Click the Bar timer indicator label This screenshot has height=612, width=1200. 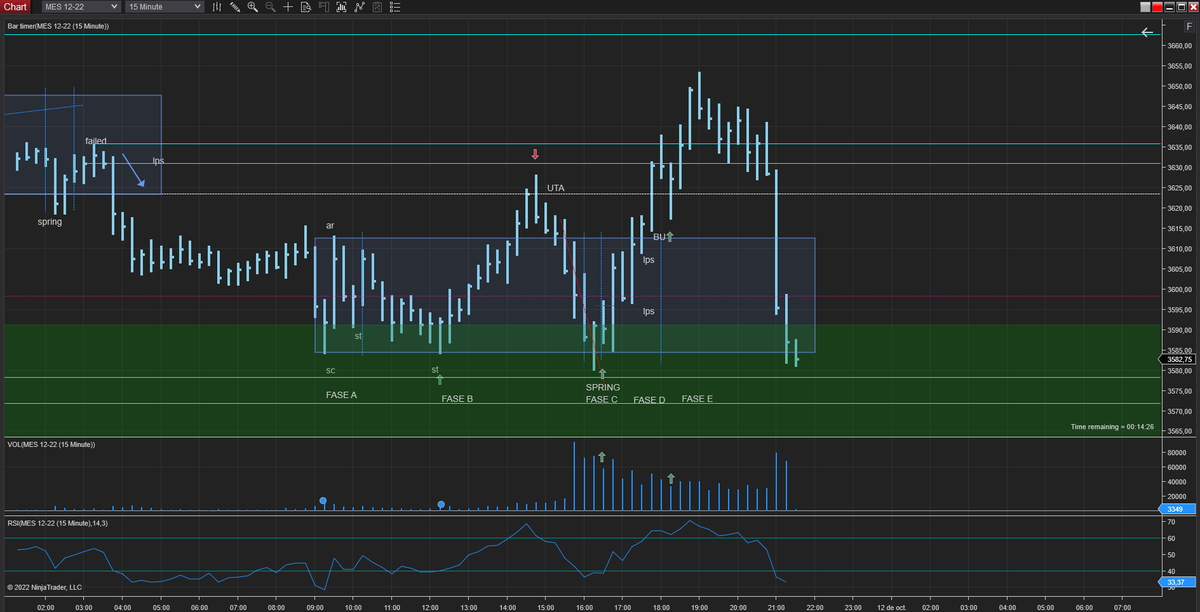(x=58, y=25)
